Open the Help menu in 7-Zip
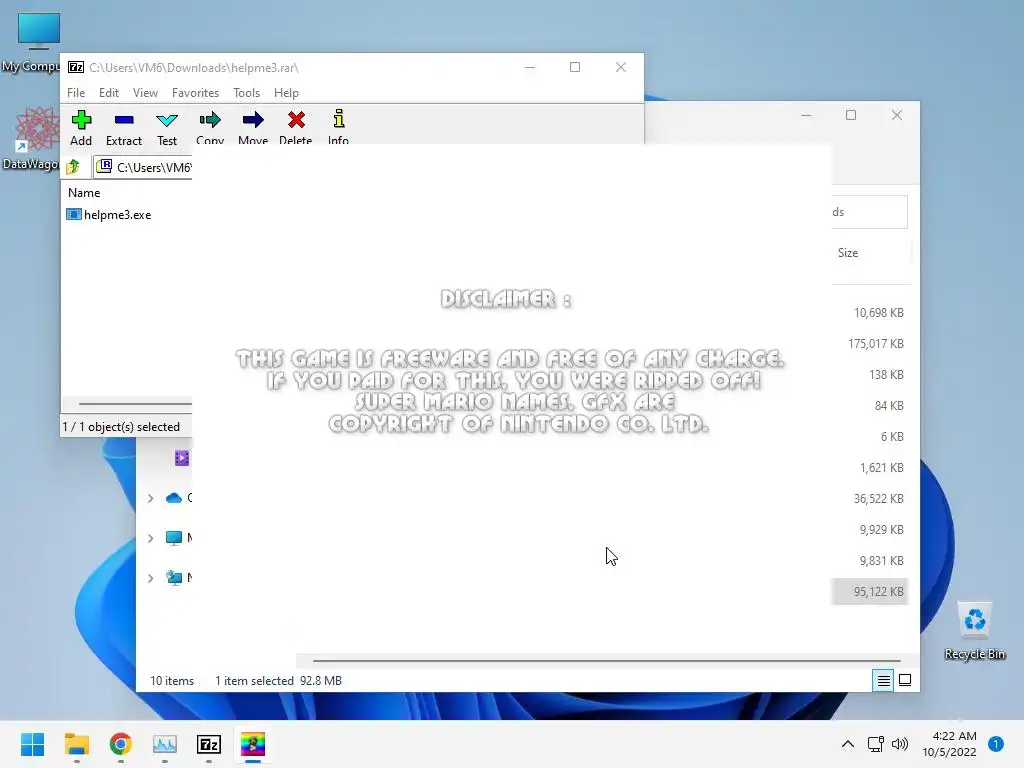The width and height of the screenshot is (1024, 768). pos(286,93)
